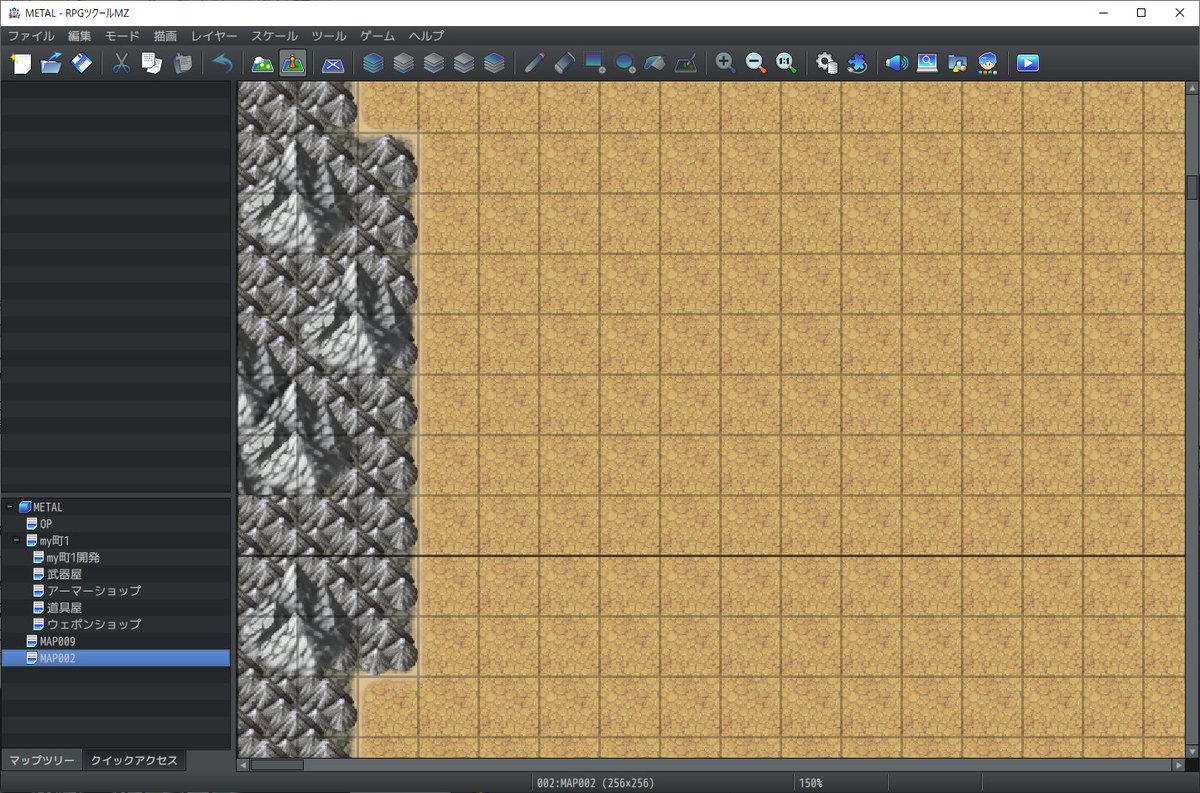Select the highlighted MAP002 map
Image resolution: width=1200 pixels, height=793 pixels.
pos(115,658)
